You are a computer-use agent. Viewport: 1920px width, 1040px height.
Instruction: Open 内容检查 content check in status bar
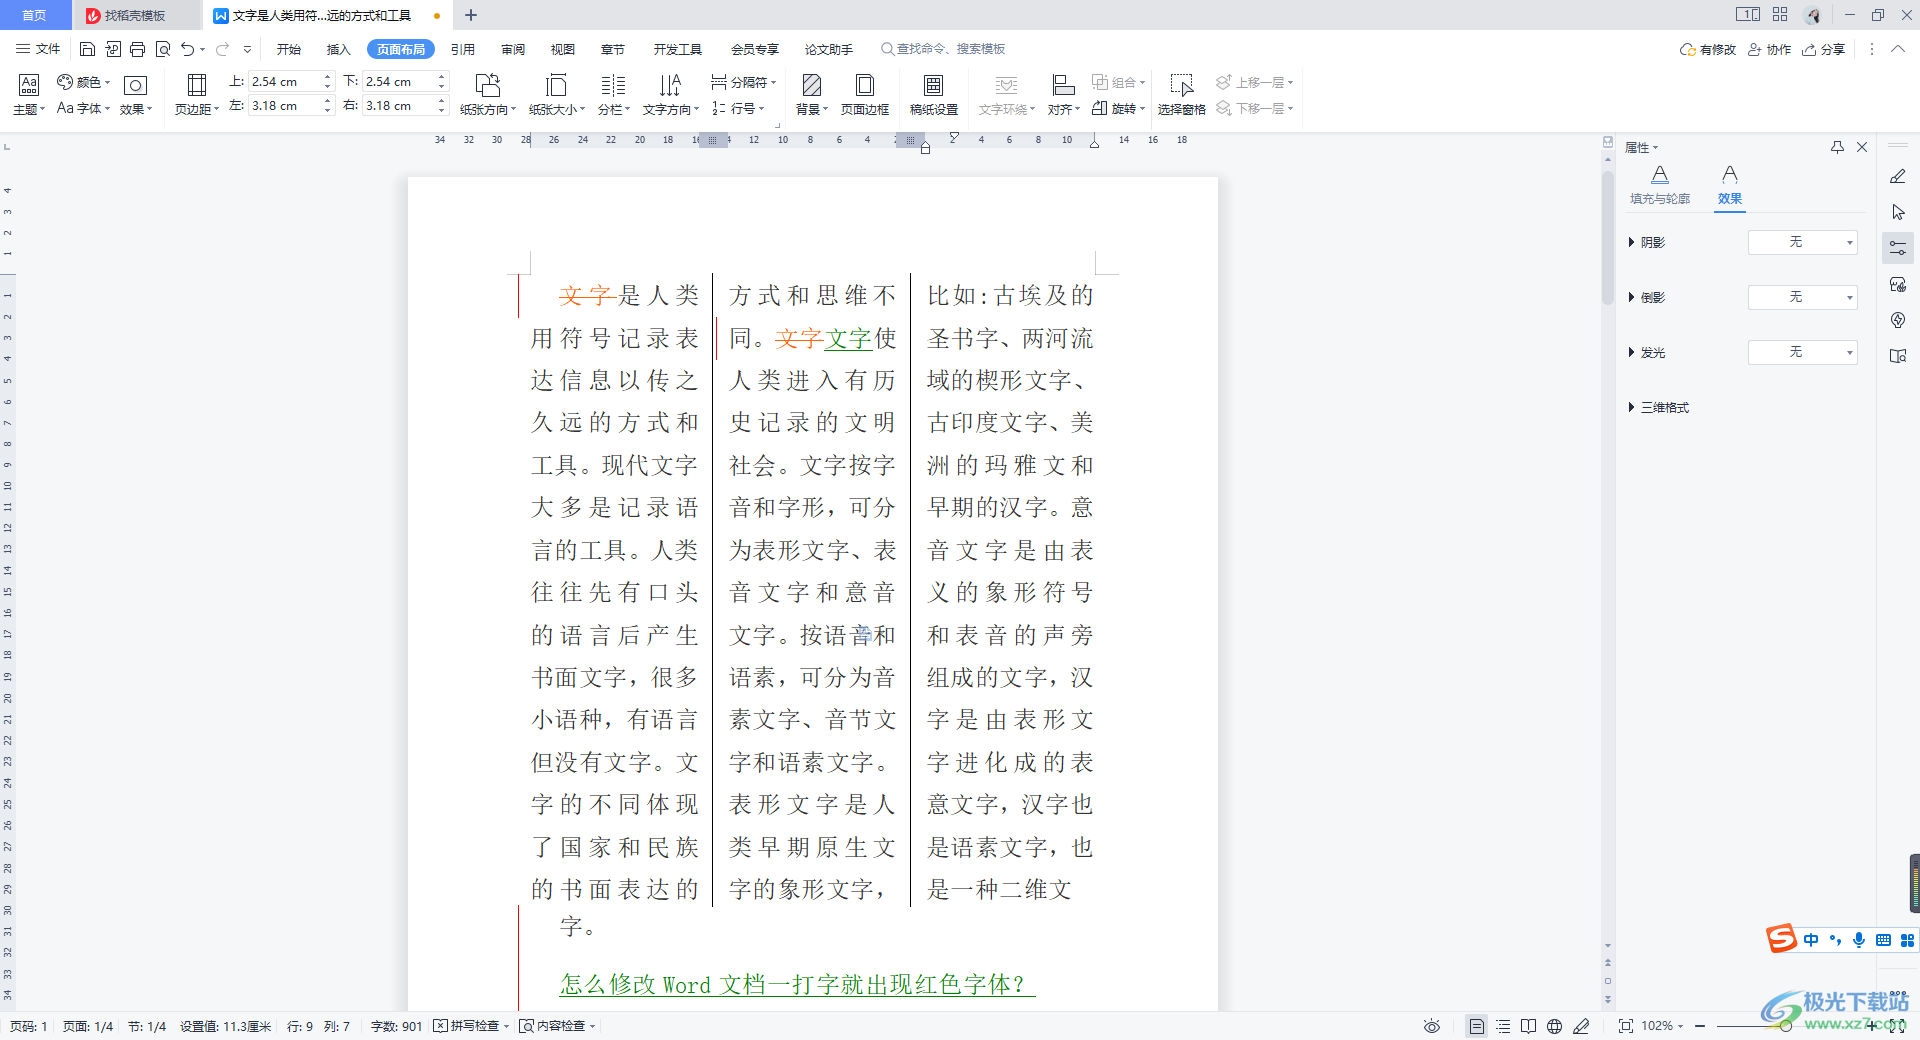[557, 1026]
